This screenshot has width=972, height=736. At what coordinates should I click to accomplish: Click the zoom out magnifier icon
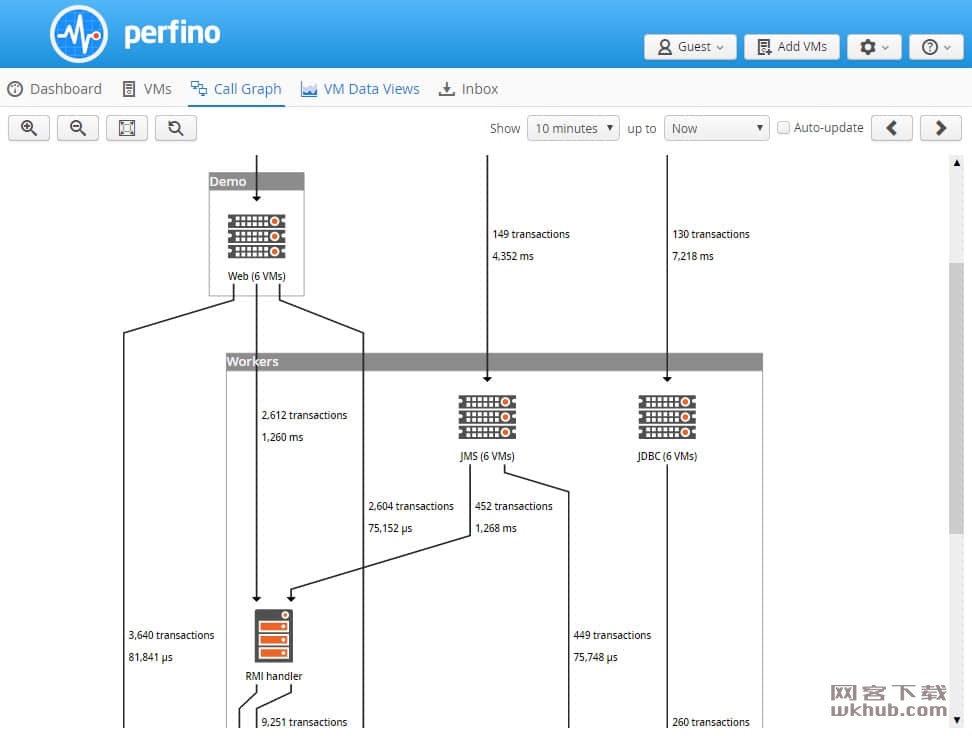click(77, 128)
